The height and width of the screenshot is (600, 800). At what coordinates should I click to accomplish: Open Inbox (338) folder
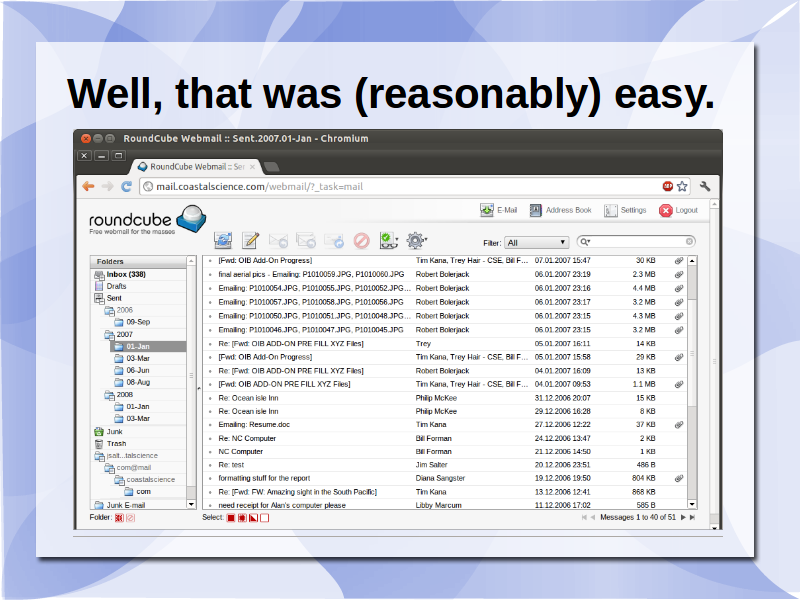pyautogui.click(x=126, y=274)
